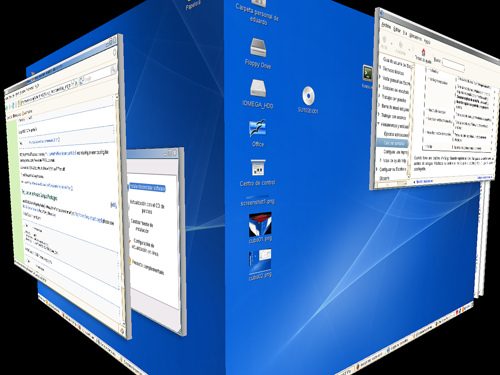Open the terminal icon on the desktop
The height and width of the screenshot is (375, 500).
[x=368, y=74]
